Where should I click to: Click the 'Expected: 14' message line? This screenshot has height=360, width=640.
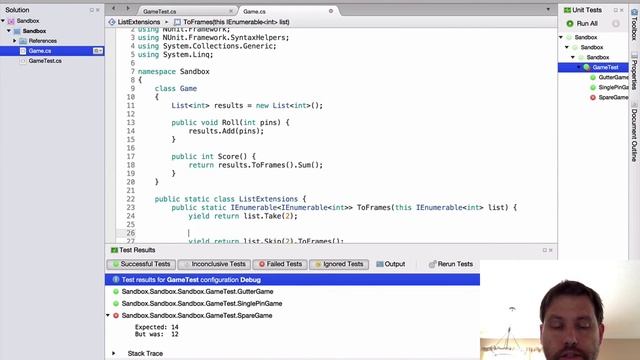(156, 327)
